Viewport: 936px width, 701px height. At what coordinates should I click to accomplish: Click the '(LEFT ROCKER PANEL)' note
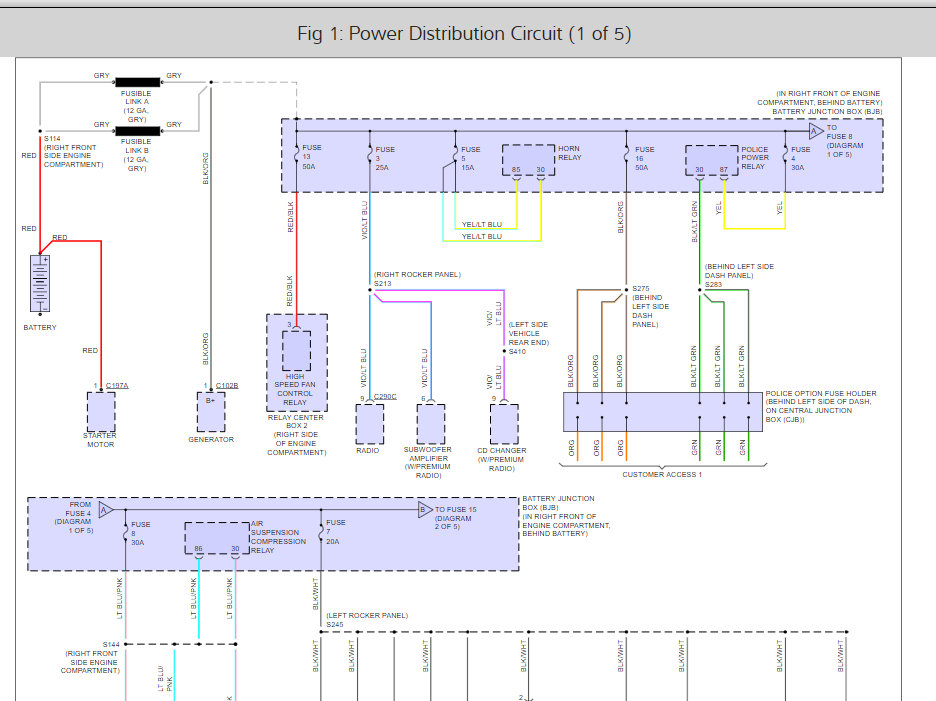(x=367, y=616)
